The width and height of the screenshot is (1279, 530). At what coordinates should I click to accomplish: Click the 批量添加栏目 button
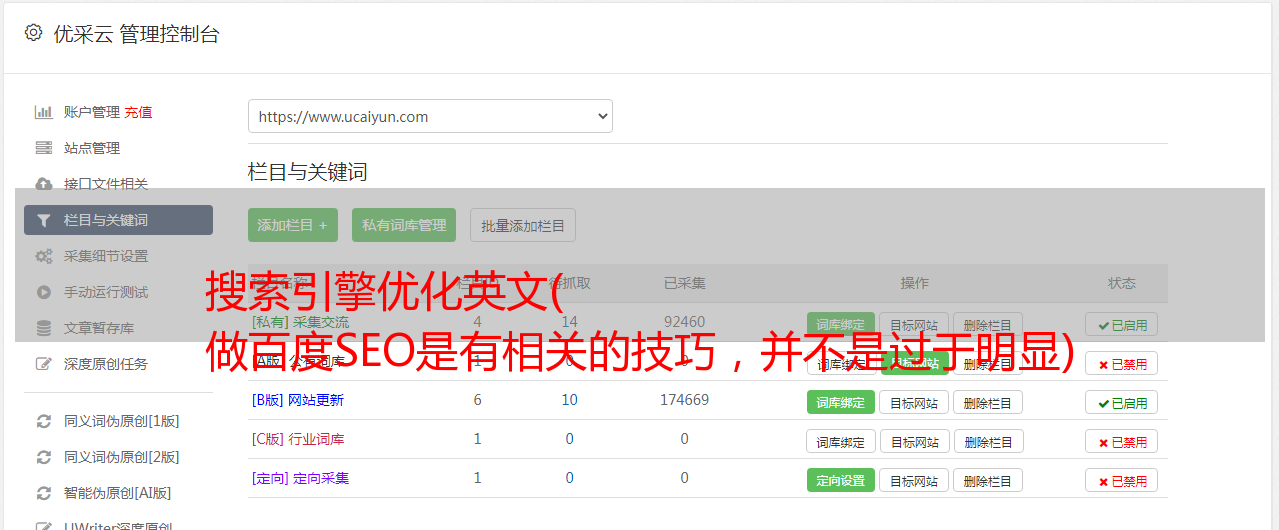point(523,225)
